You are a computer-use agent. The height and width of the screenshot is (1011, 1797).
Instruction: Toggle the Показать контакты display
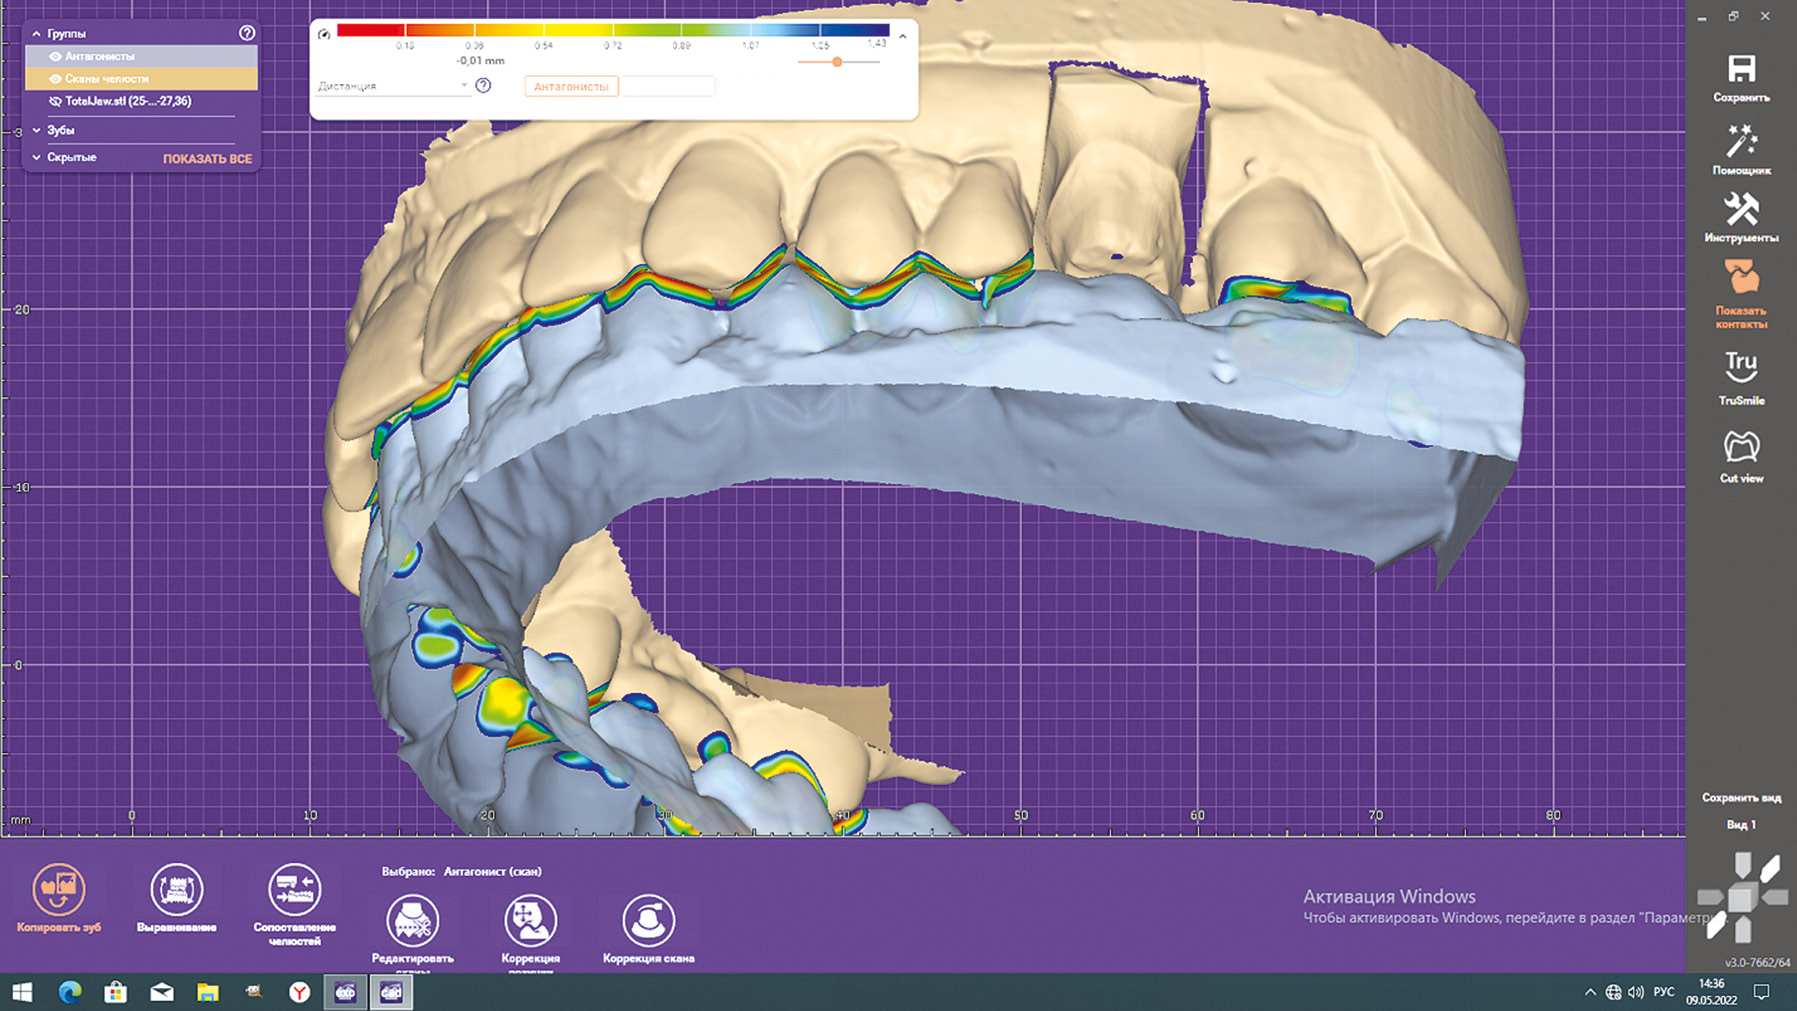click(1741, 280)
